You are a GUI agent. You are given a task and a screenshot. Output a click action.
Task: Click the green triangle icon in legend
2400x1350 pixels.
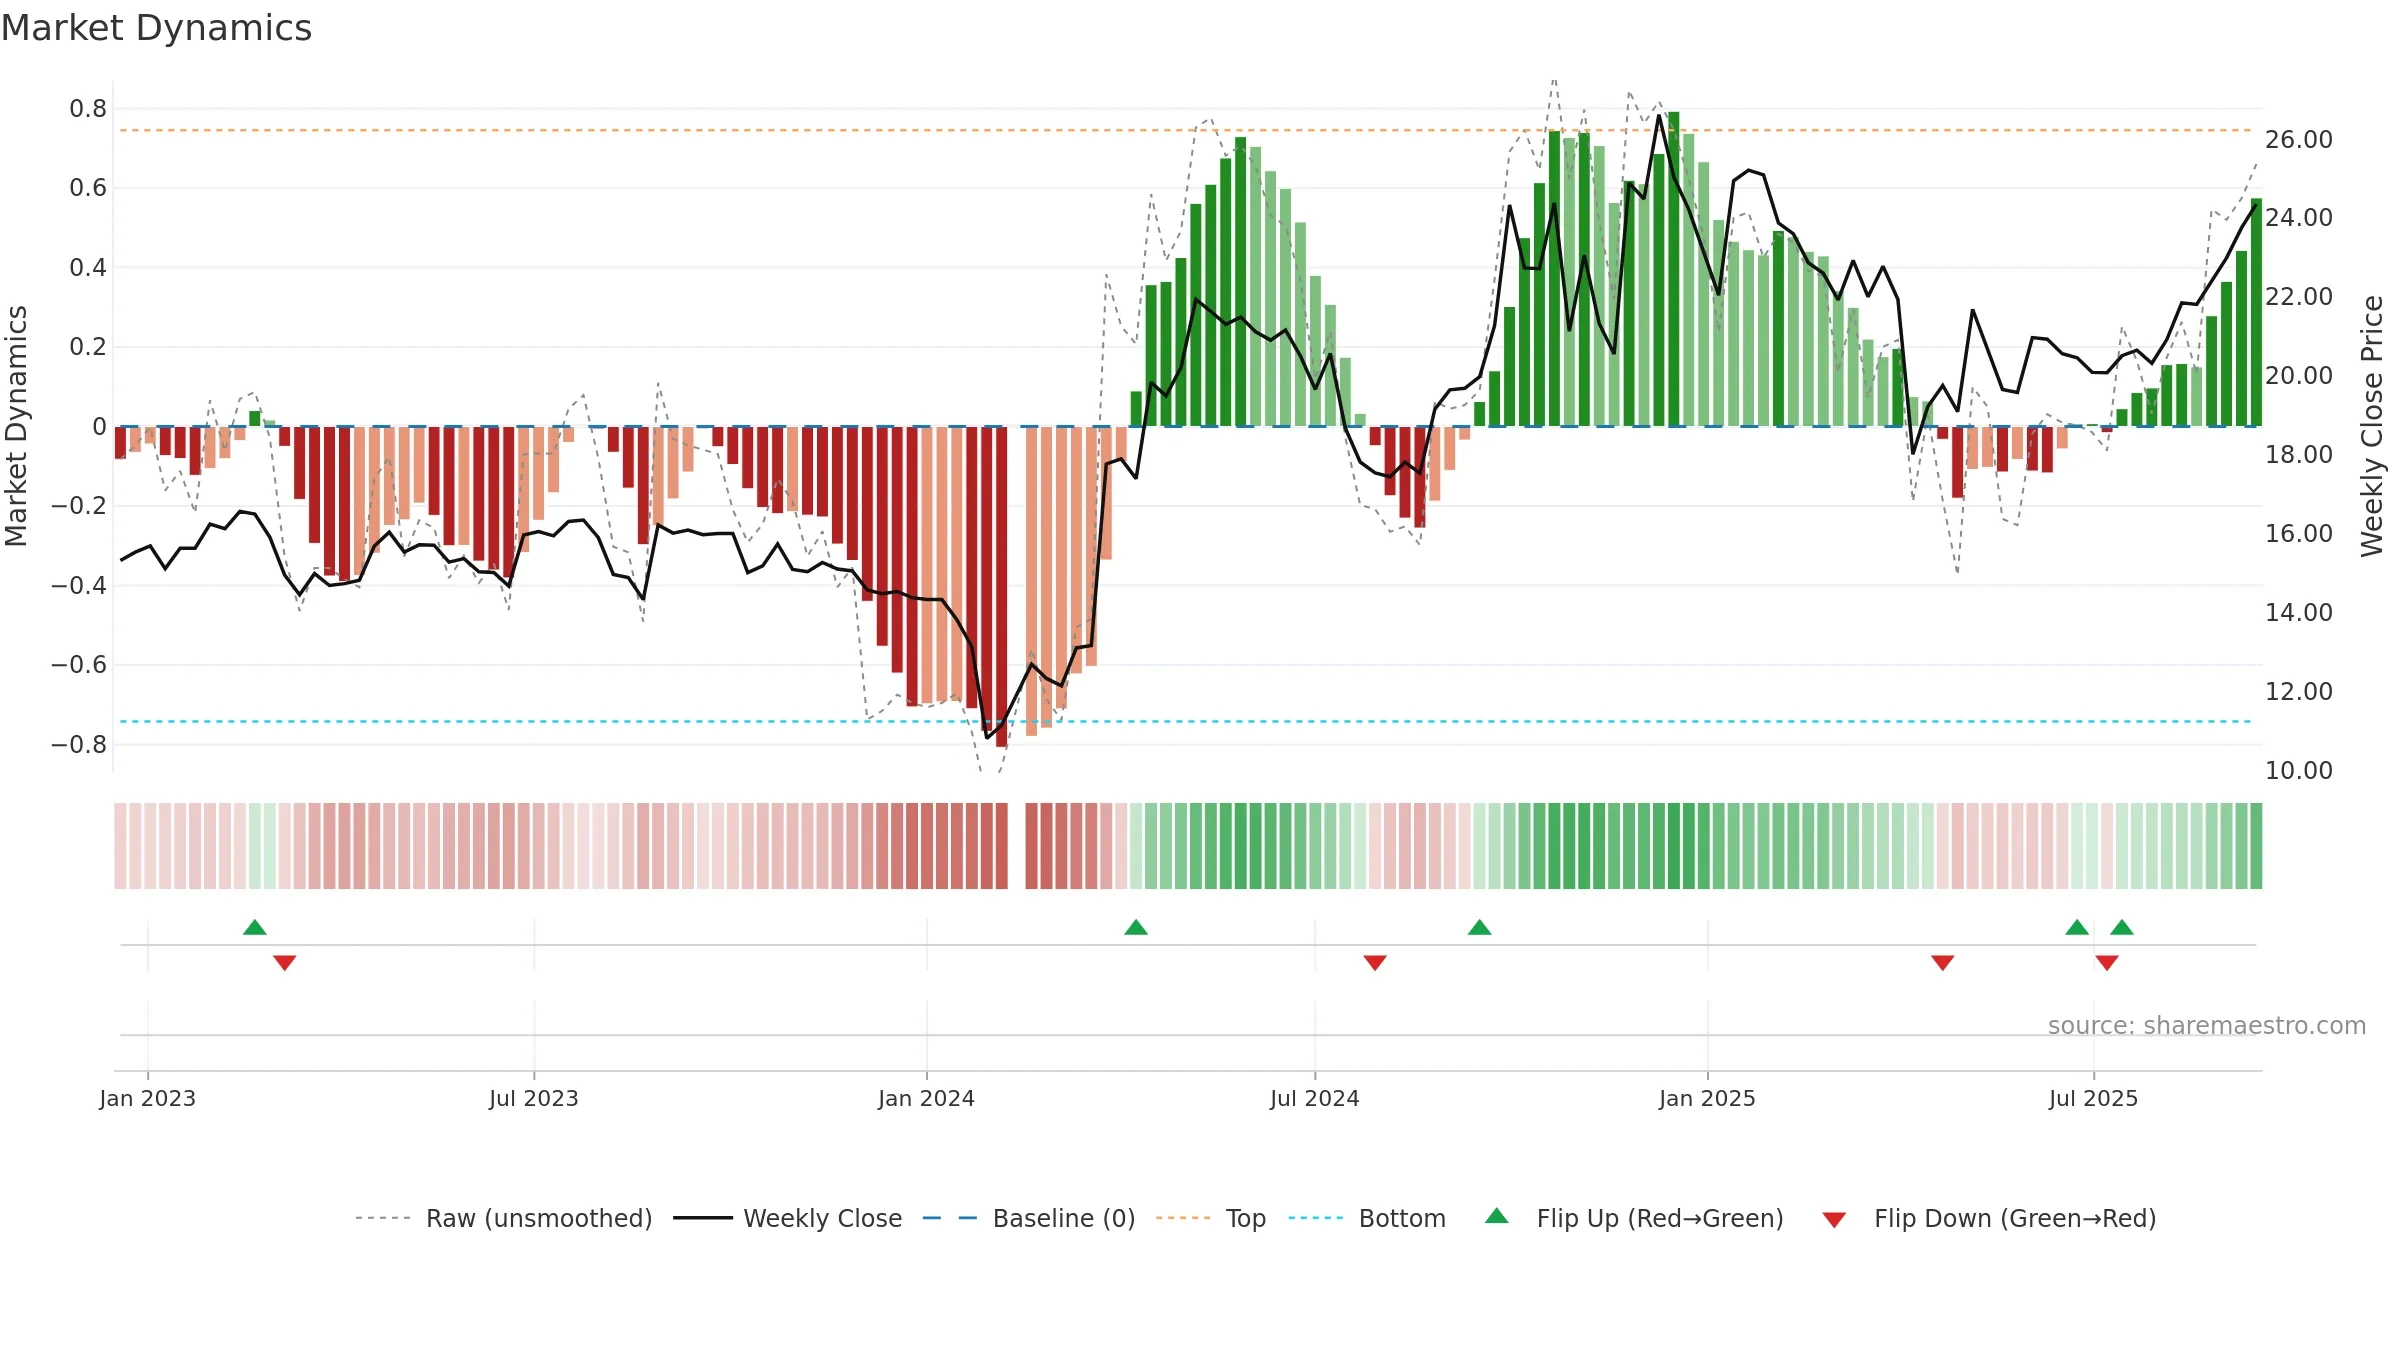point(1496,1216)
